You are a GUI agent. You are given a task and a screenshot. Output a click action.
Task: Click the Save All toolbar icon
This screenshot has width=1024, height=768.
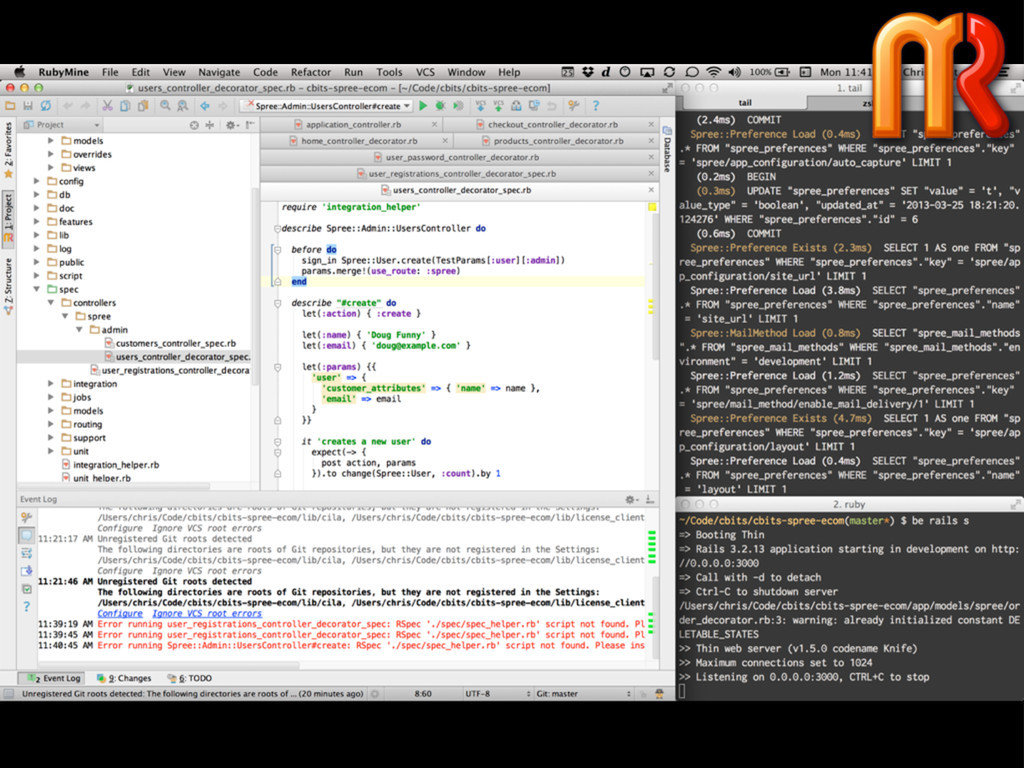tap(27, 106)
